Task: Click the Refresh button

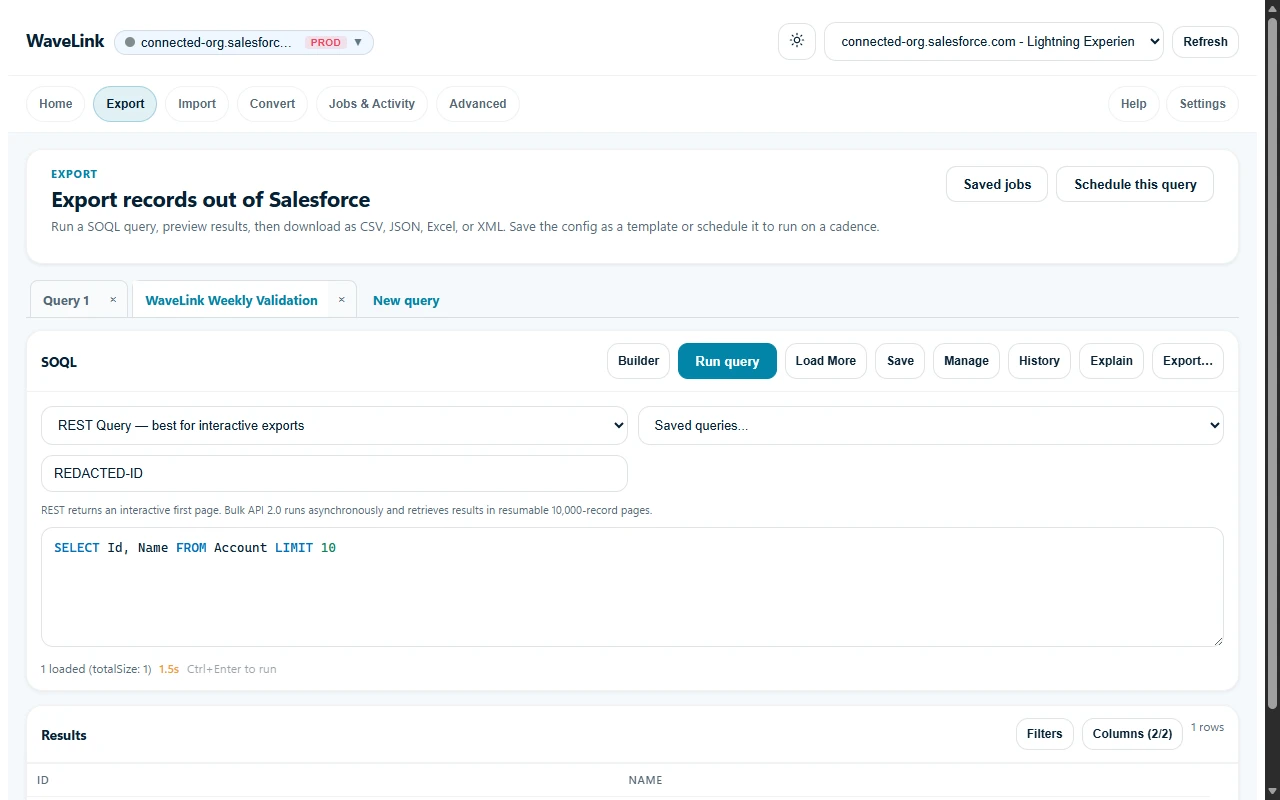Action: click(1205, 42)
